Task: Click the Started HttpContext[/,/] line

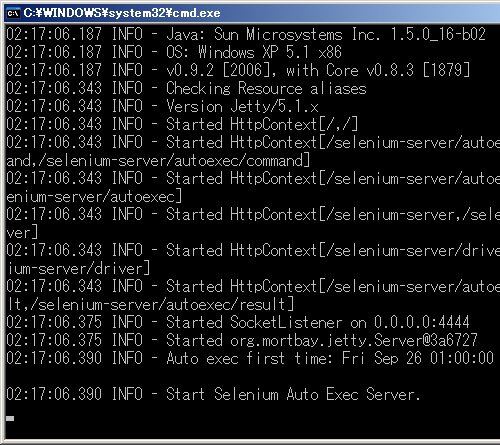Action: 182,124
